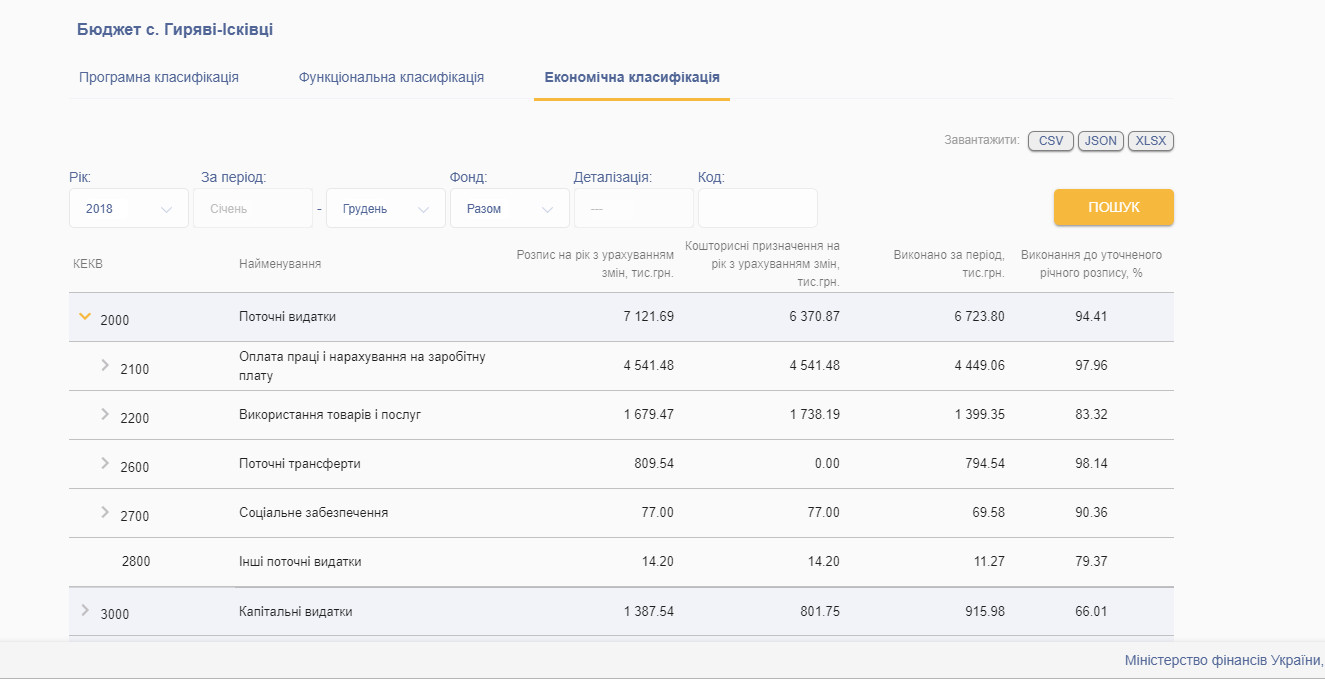Screen dimensions: 1325x680
Task: Open the Фонд Разом dropdown
Action: point(510,208)
